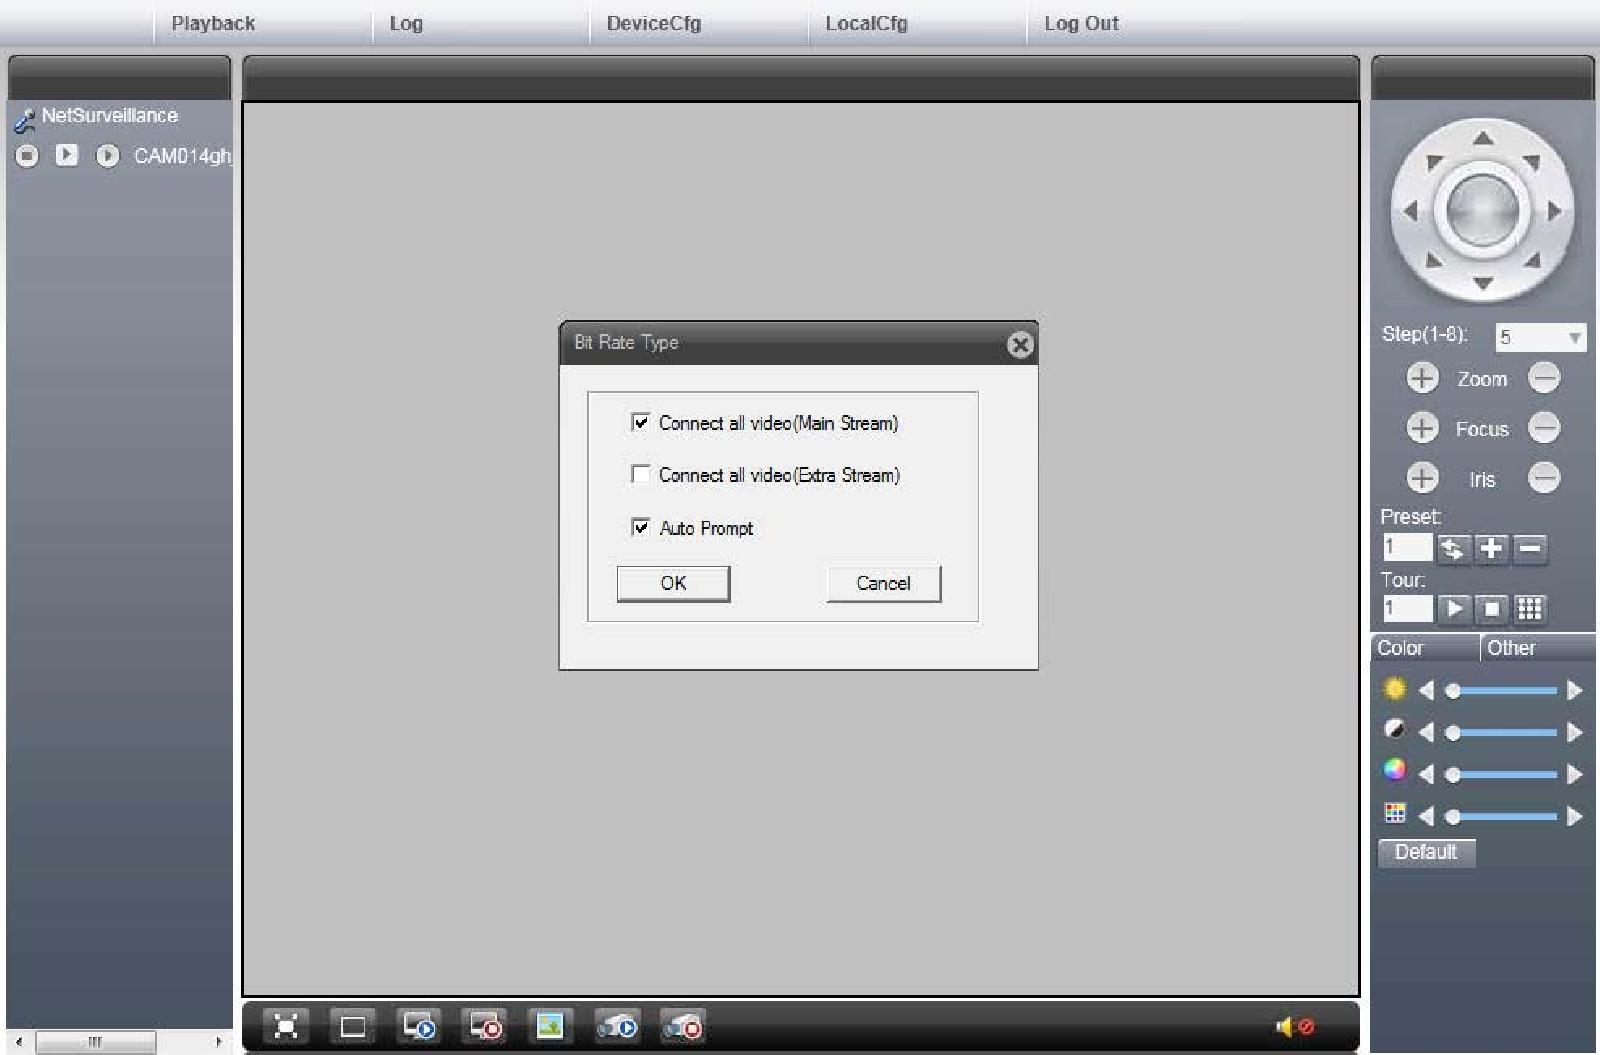Tilt the PTZ camera up
Image resolution: width=1600 pixels, height=1055 pixels.
(x=1483, y=139)
